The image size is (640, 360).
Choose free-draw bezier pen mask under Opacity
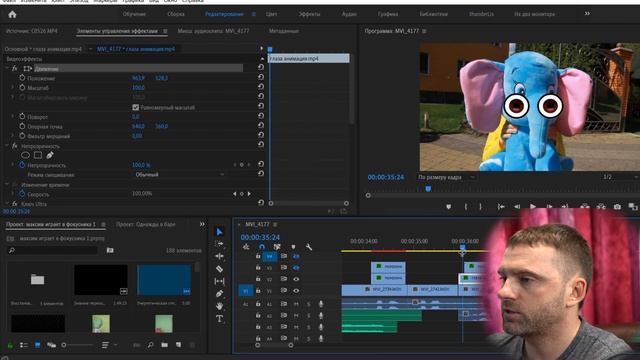click(x=50, y=155)
